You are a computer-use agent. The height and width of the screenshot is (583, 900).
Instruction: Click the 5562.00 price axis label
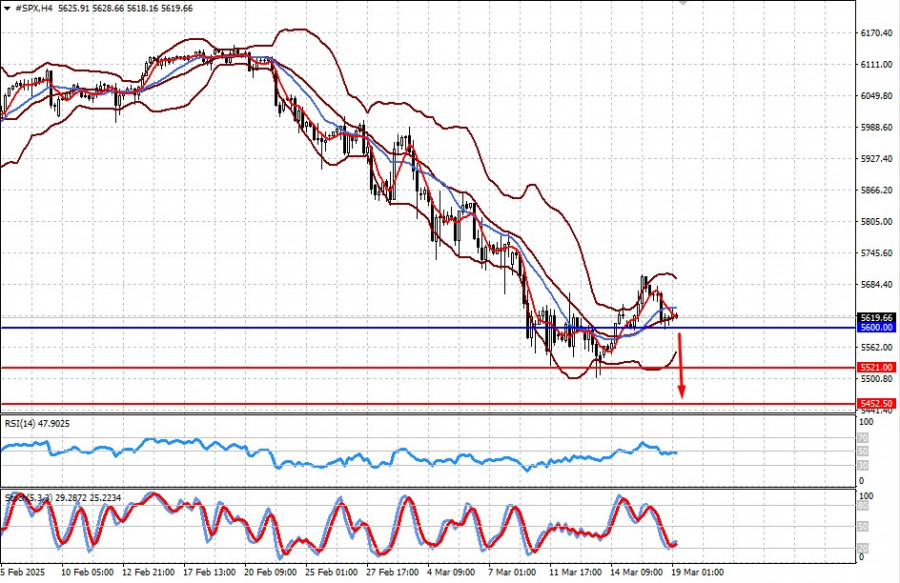pos(876,348)
